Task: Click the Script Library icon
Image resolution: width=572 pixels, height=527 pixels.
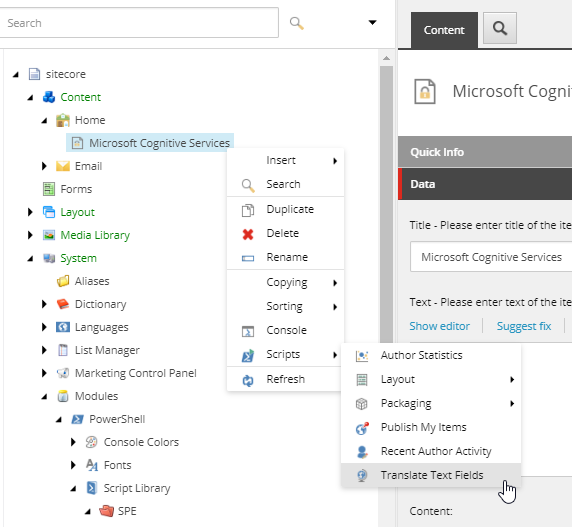Action: pyautogui.click(x=92, y=488)
